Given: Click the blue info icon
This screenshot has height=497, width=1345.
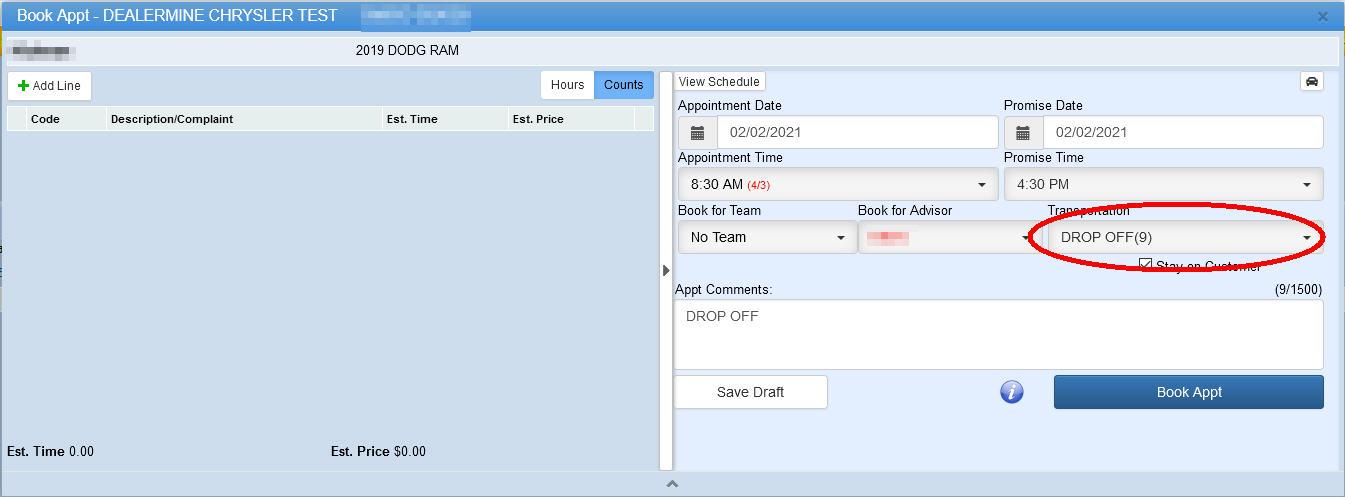Looking at the screenshot, I should [1012, 392].
